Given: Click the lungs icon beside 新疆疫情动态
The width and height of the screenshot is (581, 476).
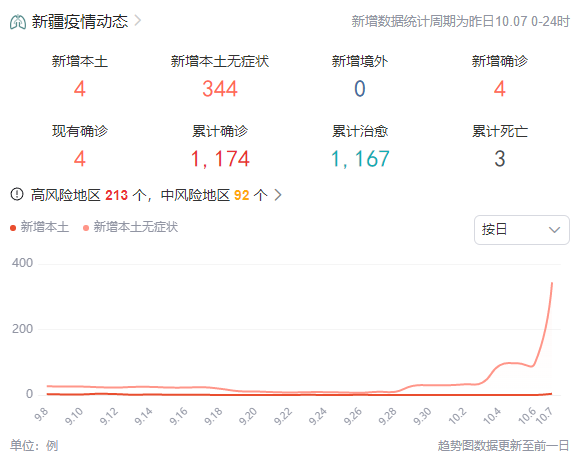Looking at the screenshot, I should tap(18, 22).
